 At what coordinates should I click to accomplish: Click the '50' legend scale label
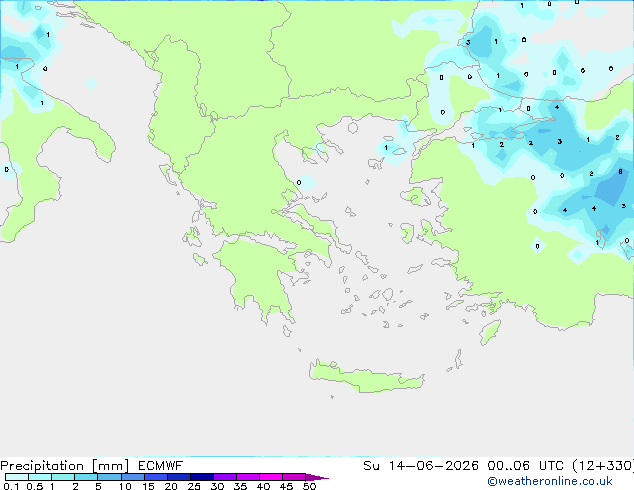pos(309,486)
